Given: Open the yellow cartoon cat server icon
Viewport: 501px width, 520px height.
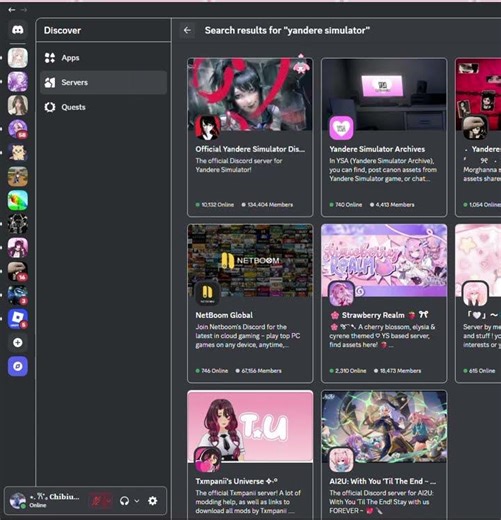Looking at the screenshot, I should pos(18,153).
